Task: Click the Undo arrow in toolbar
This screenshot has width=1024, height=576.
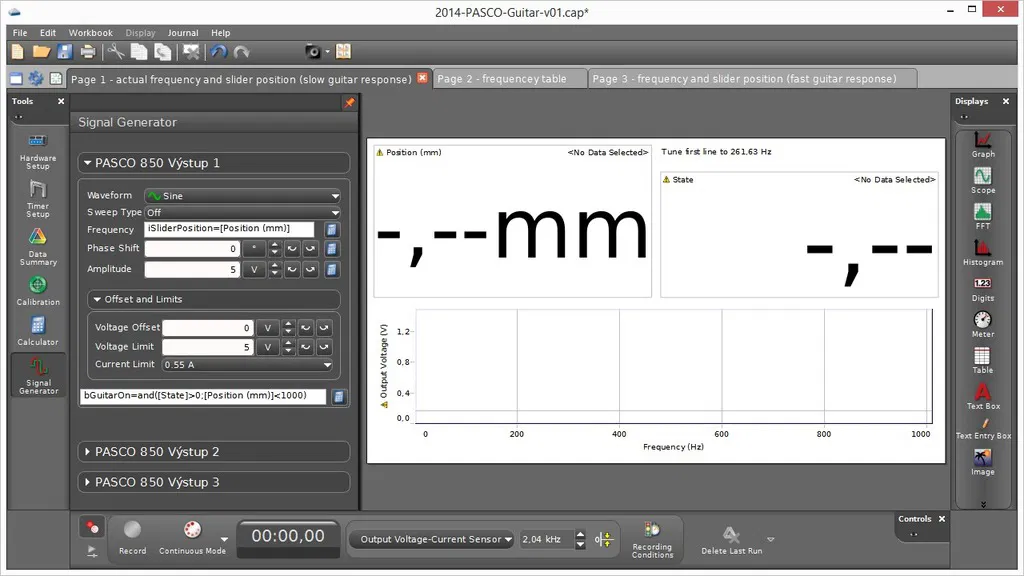Action: 218,52
